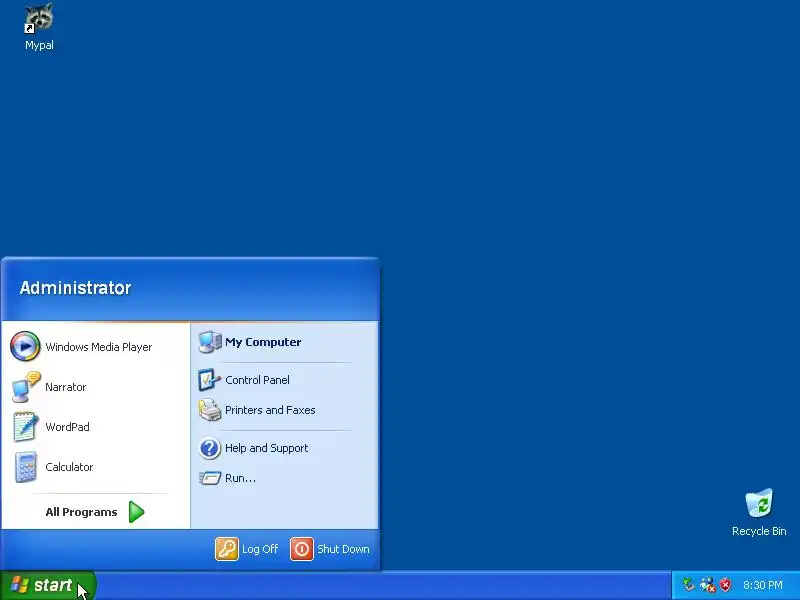Click the Safely Remove Hardware tray icon

tap(689, 585)
